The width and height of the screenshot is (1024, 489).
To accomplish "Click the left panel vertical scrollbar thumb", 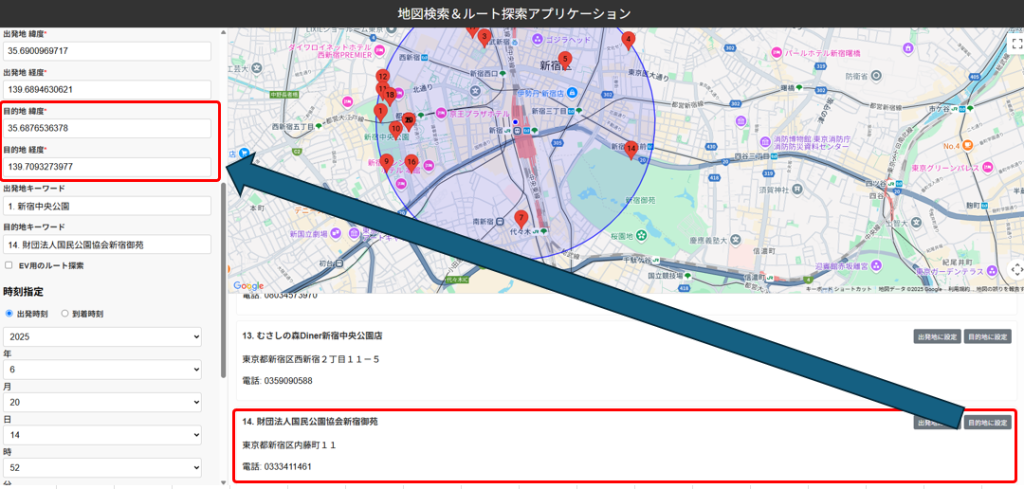I will pos(223,279).
